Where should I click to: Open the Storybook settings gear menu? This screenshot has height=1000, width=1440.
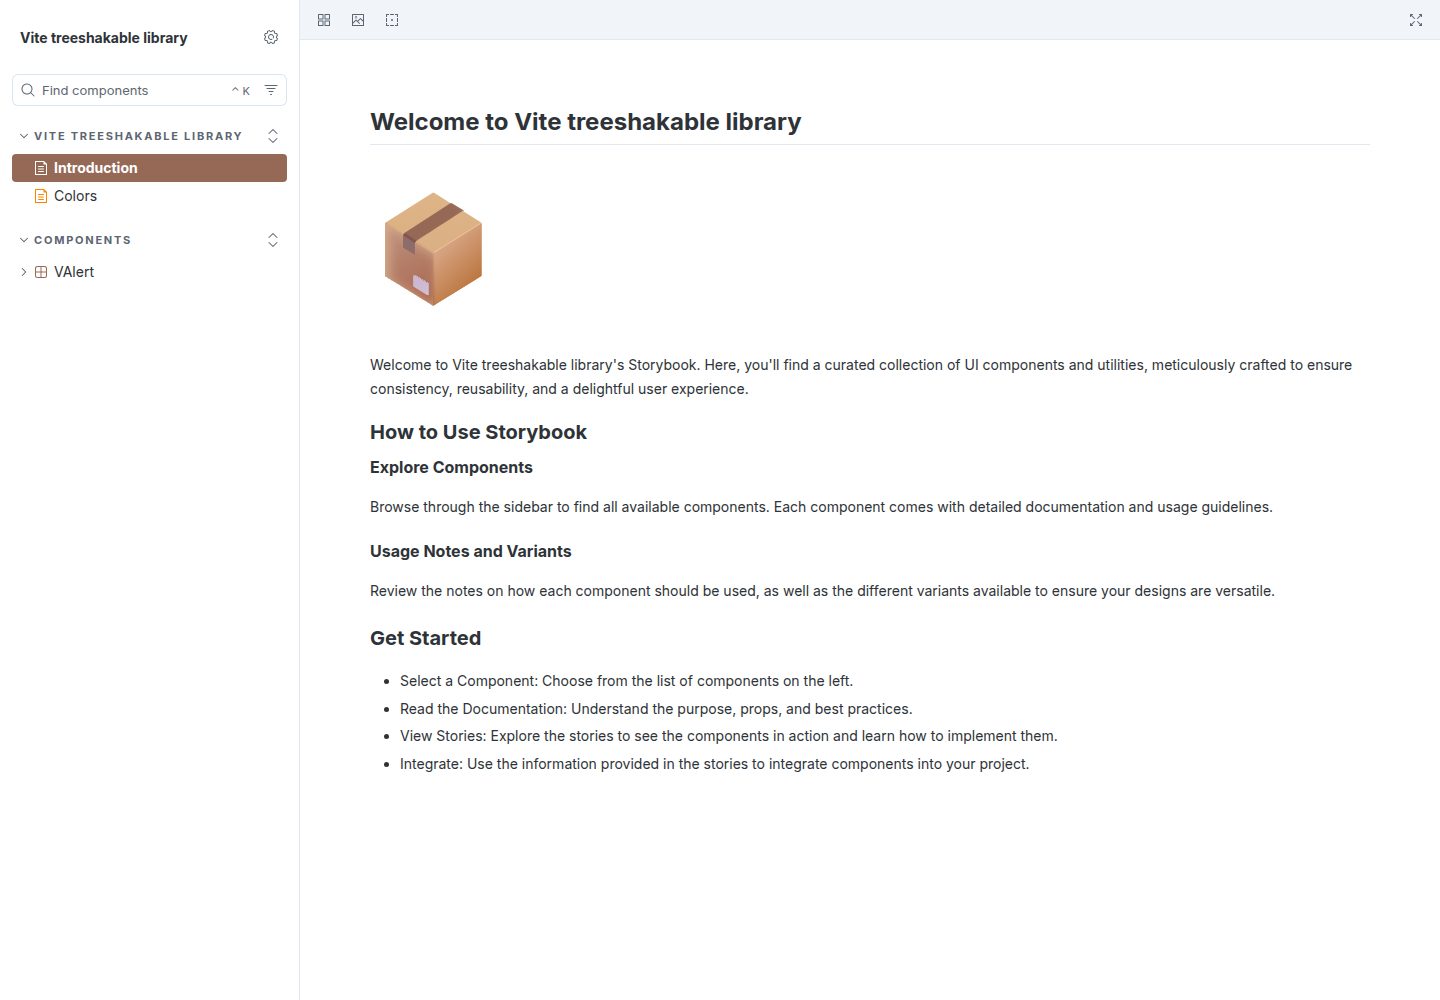271,37
